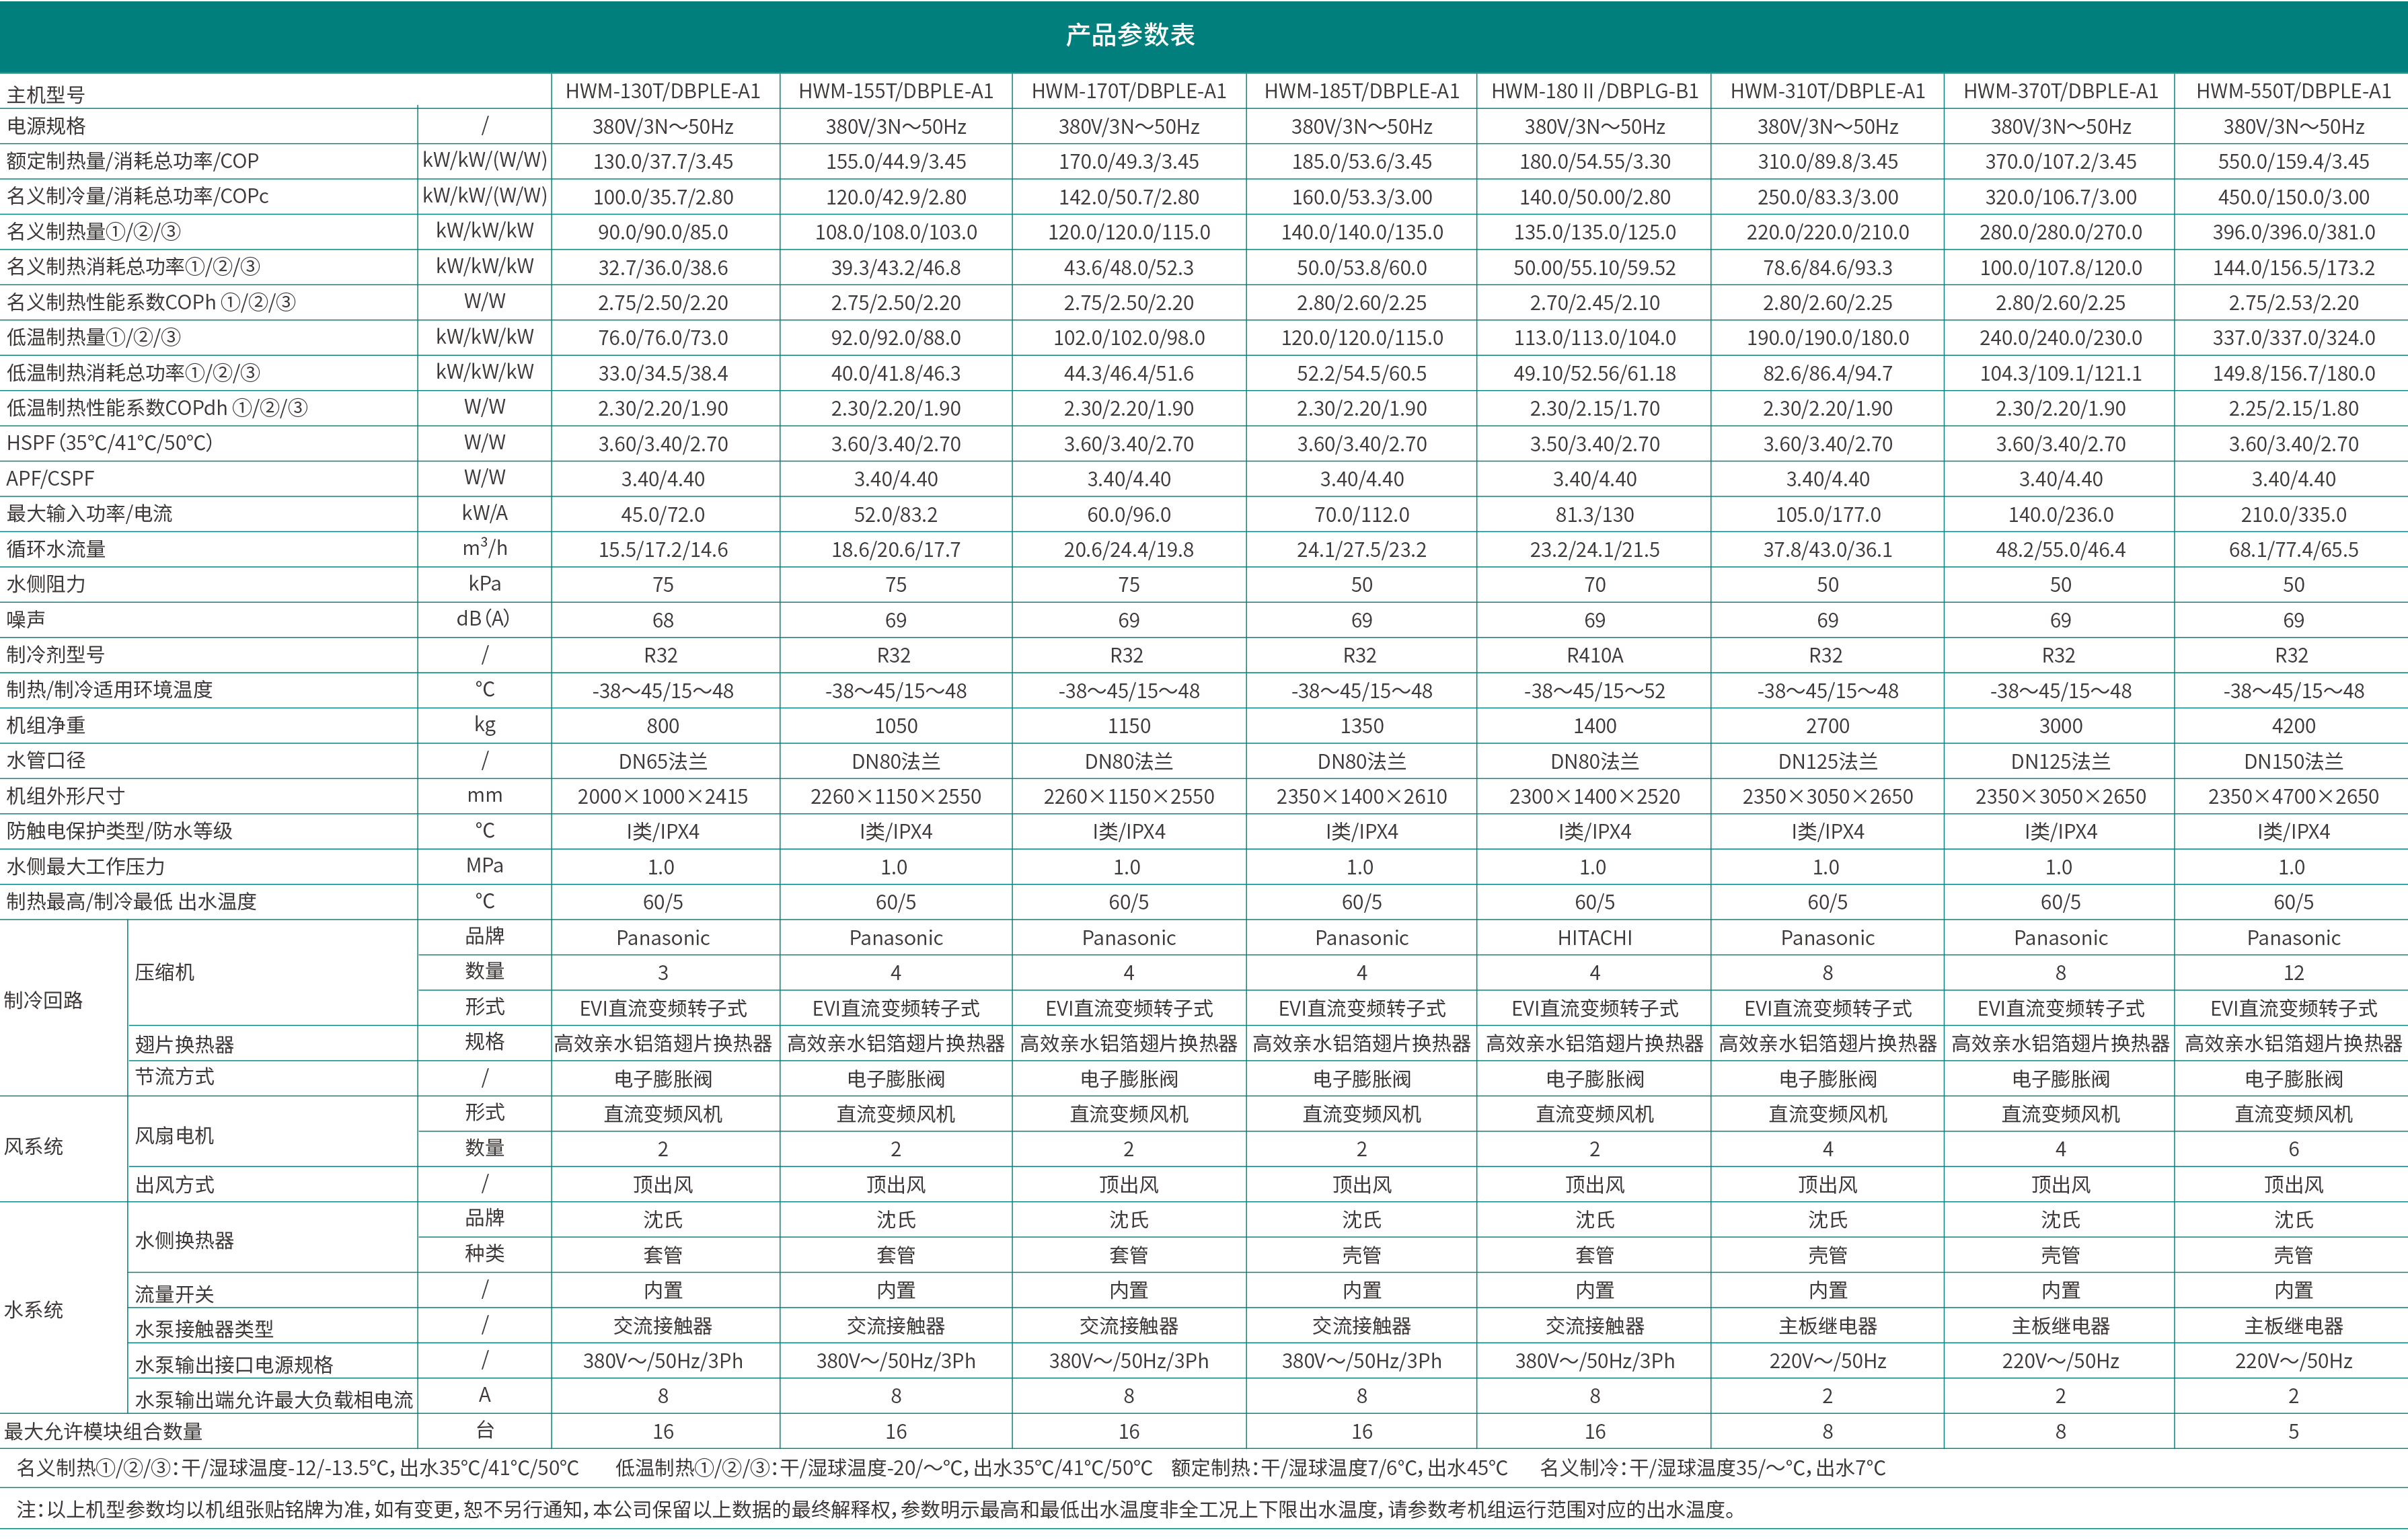Click the 机组净重 value 4200

pos(2293,726)
